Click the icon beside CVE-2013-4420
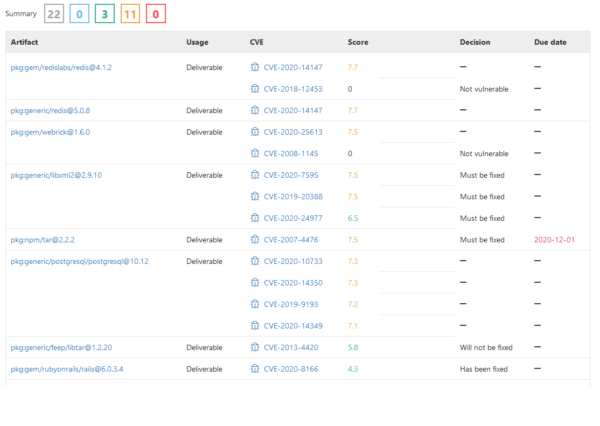 [255, 347]
